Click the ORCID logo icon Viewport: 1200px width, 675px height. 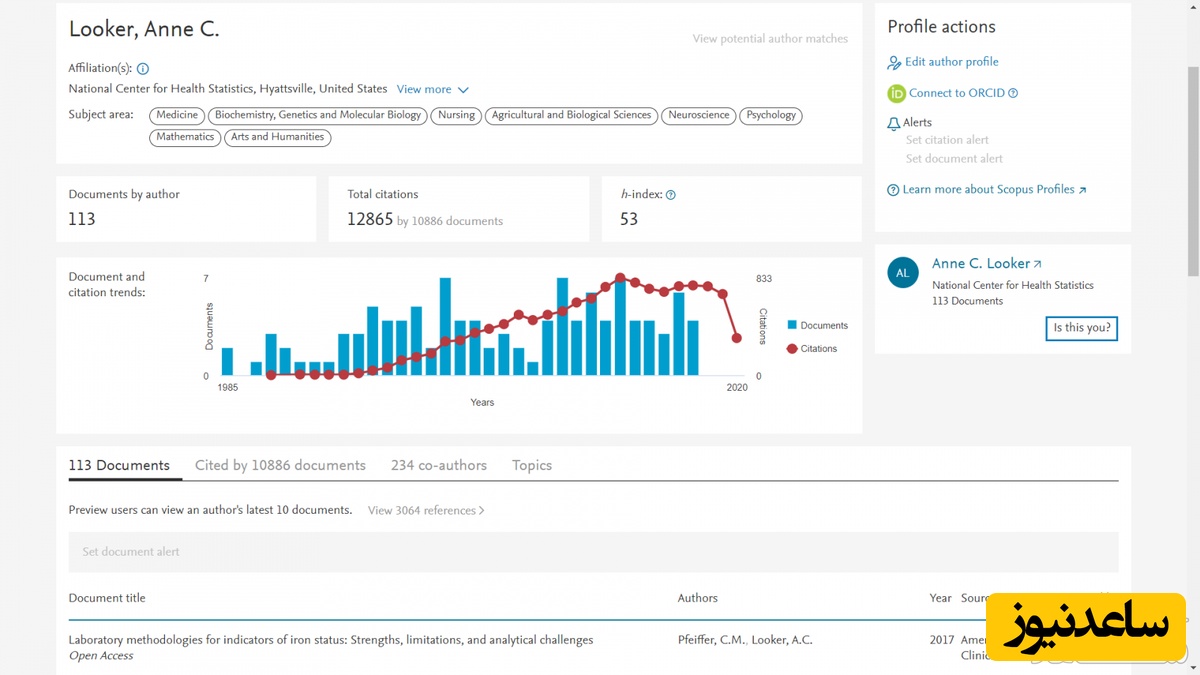tap(896, 93)
